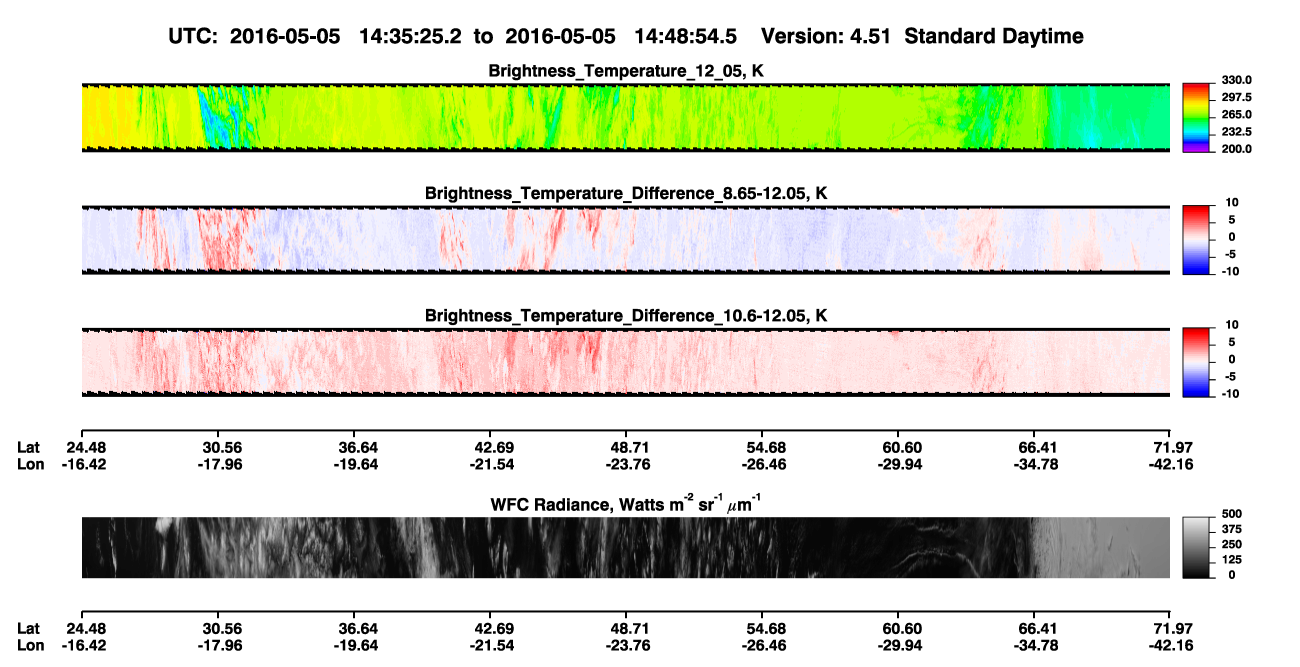The width and height of the screenshot is (1300, 667).
Task: Click the 500 radiance colorbar label
Action: [x=1231, y=514]
